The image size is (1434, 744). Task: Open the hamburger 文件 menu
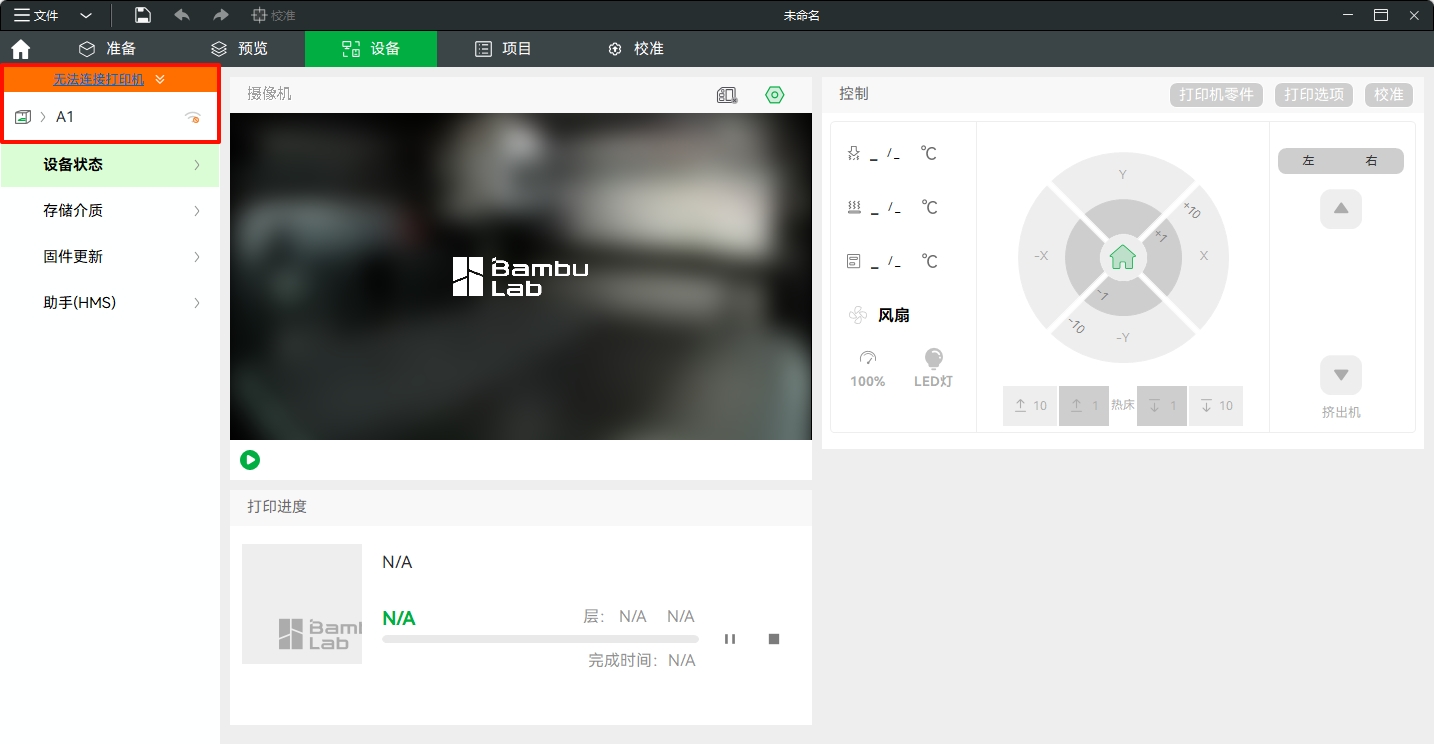click(x=36, y=15)
